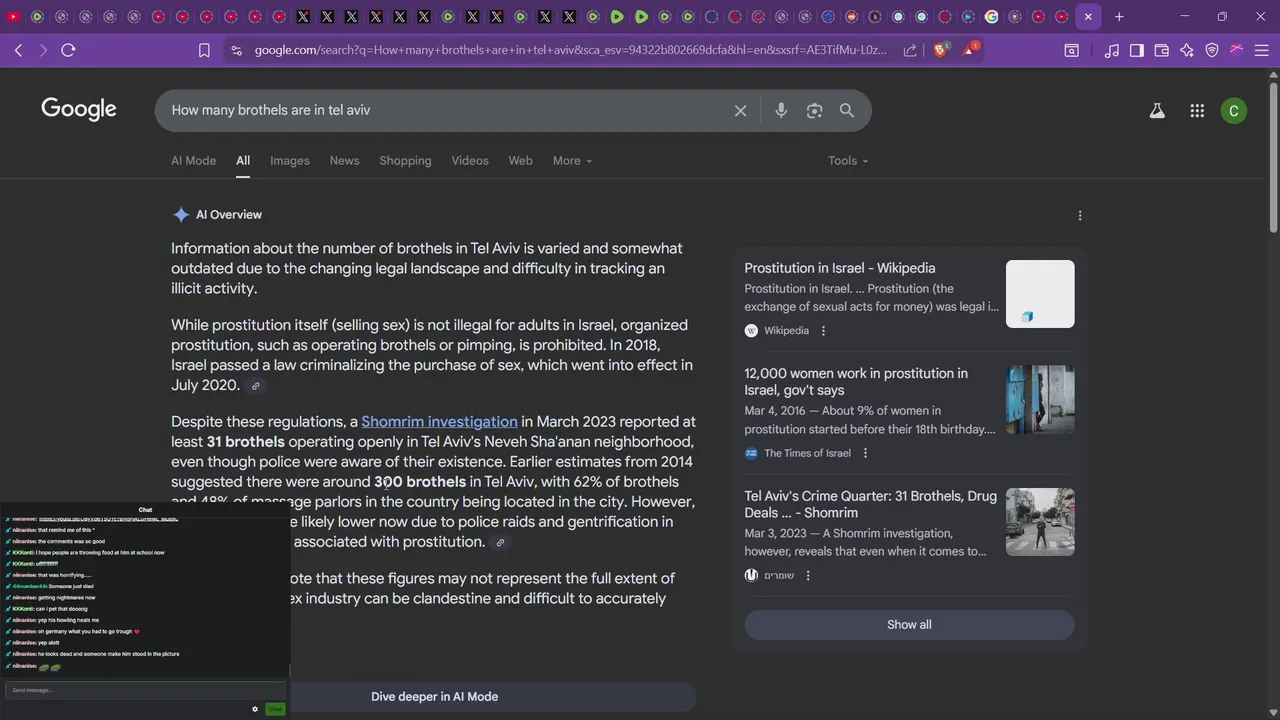Reload the page with the refresh icon
1280x720 pixels.
[x=68, y=50]
